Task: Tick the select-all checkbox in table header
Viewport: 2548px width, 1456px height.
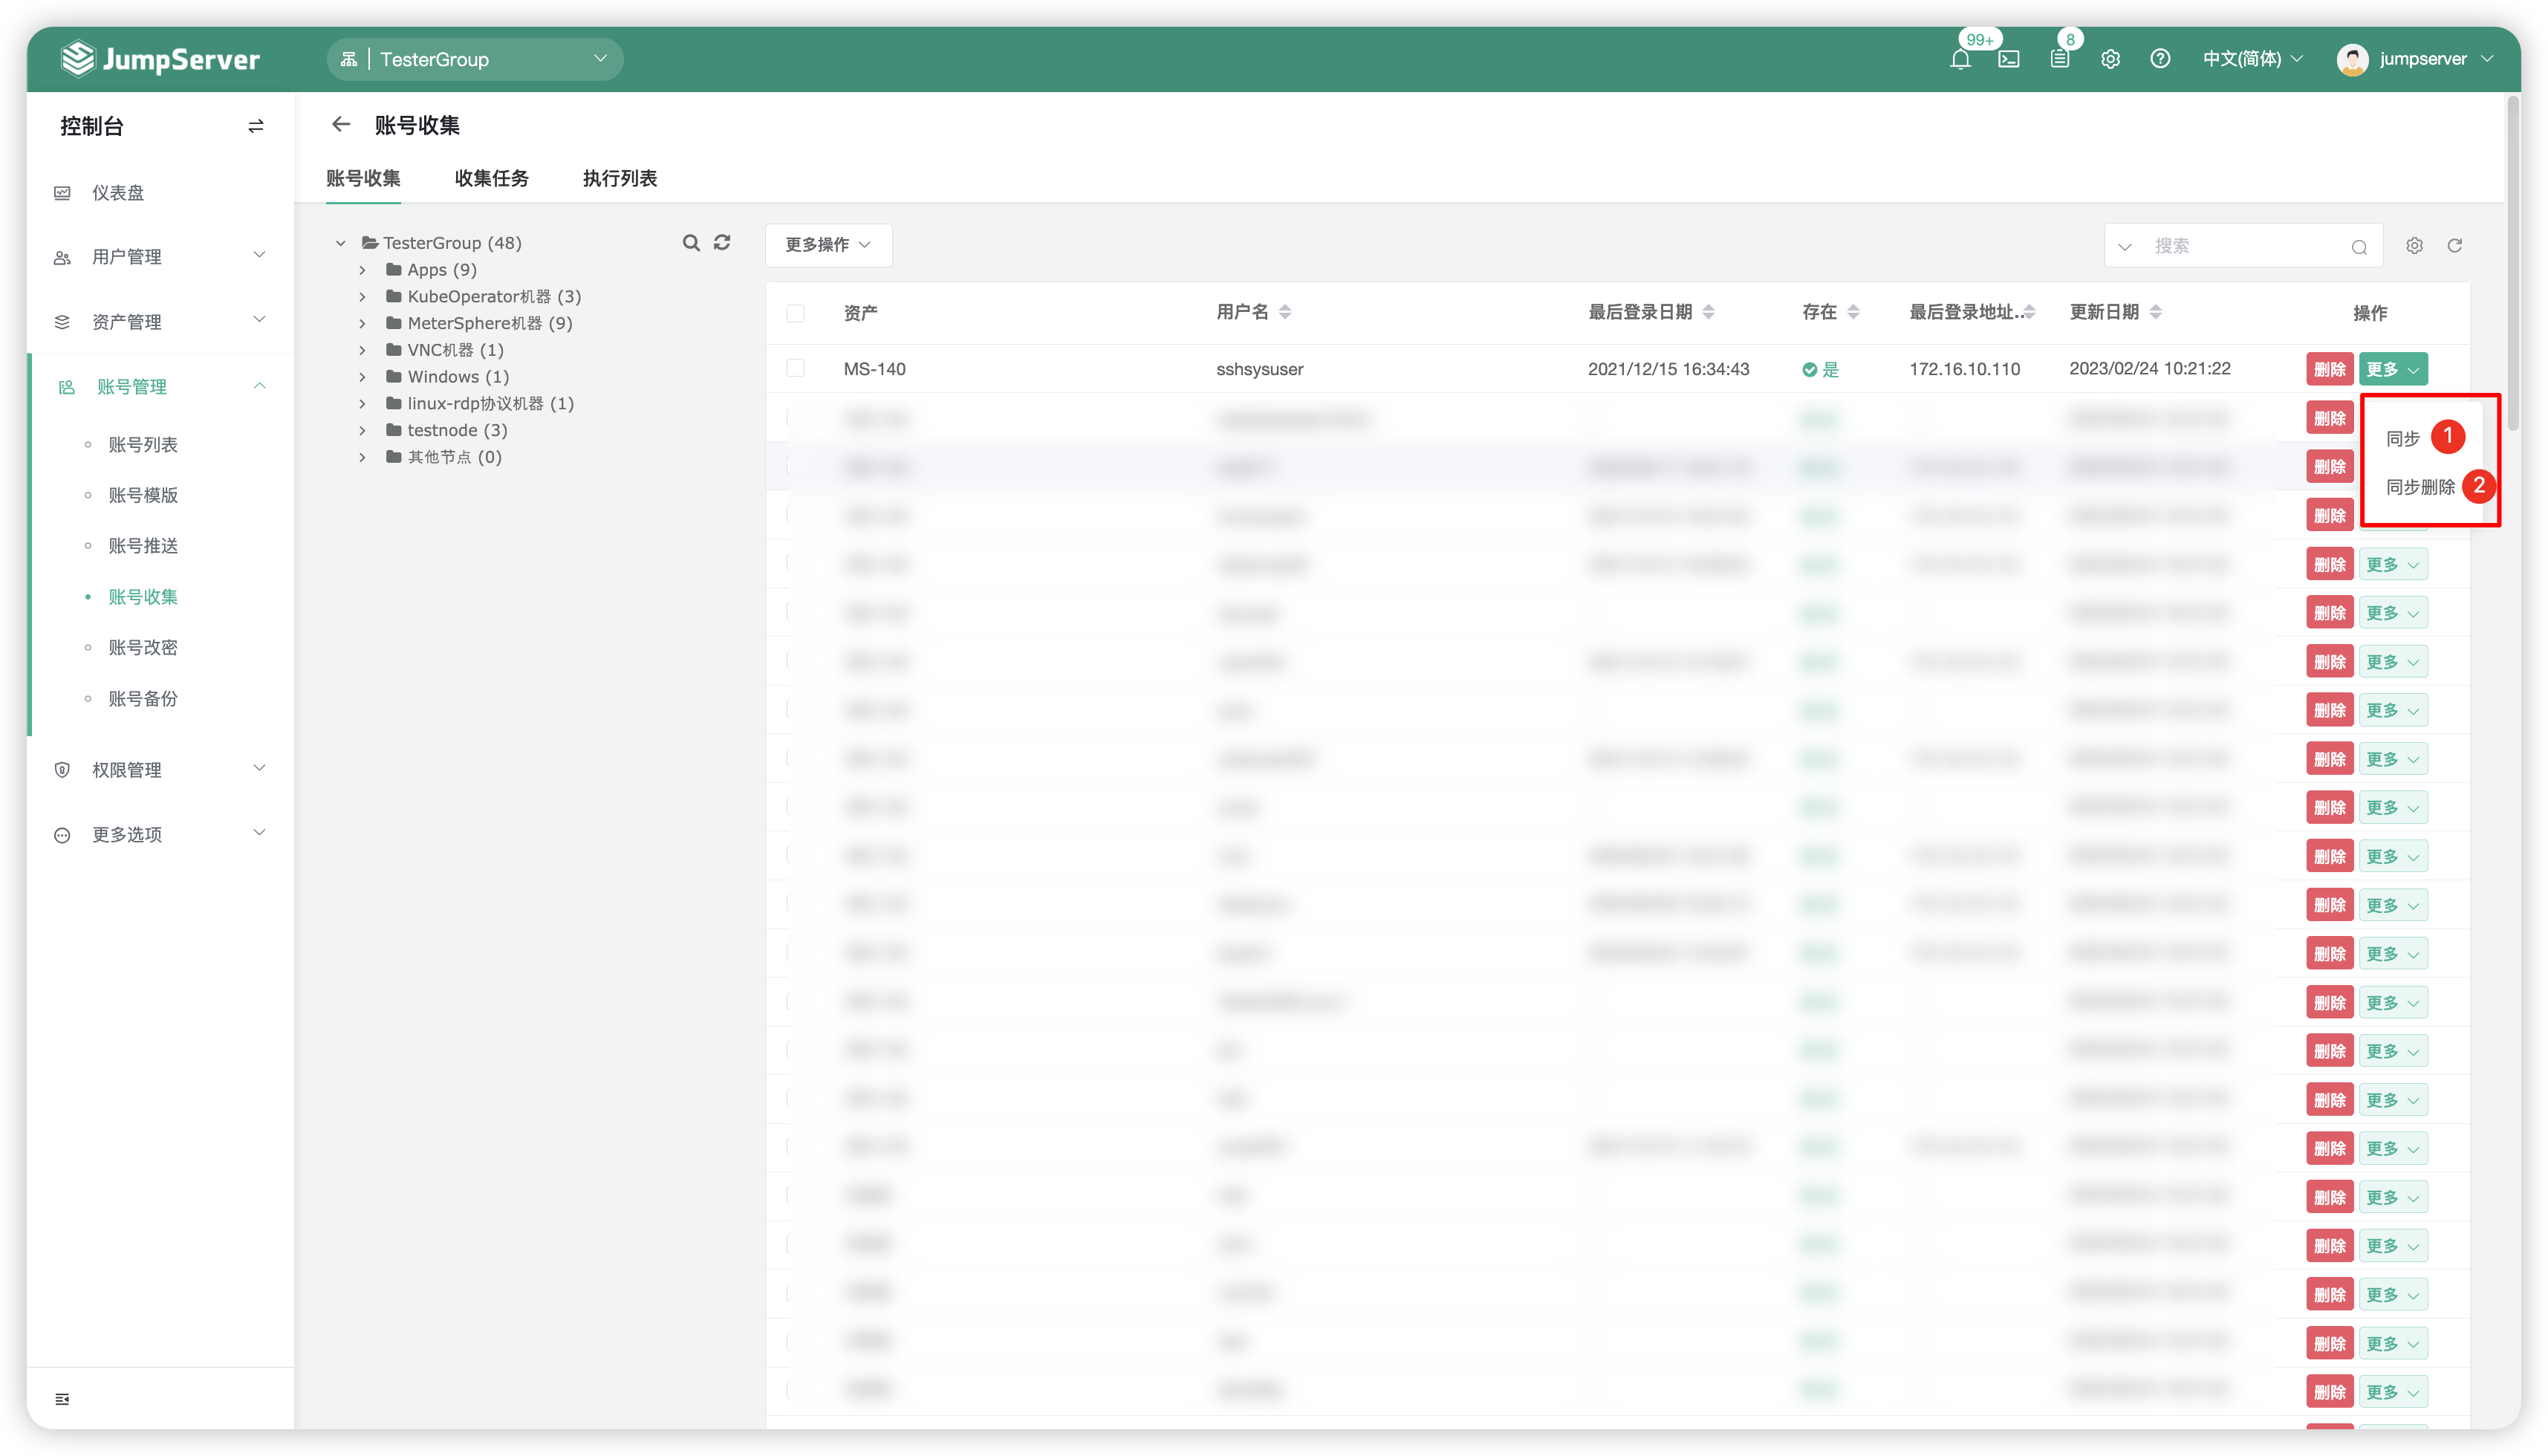Action: pyautogui.click(x=795, y=313)
